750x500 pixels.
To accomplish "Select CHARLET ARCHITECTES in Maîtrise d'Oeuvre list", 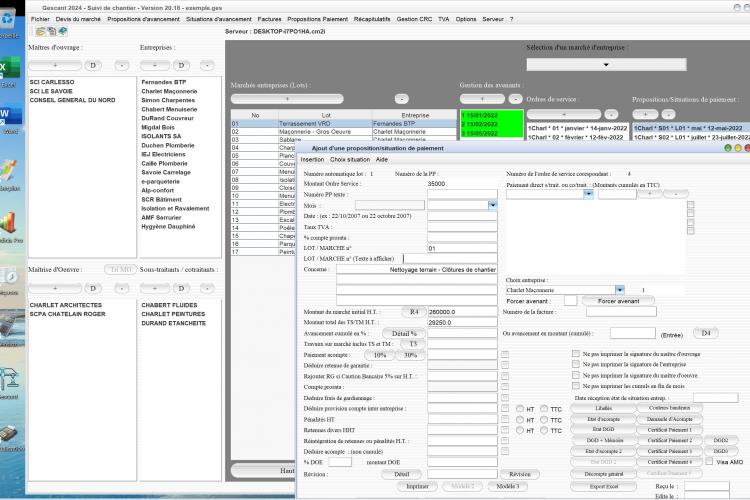I will pyautogui.click(x=66, y=305).
